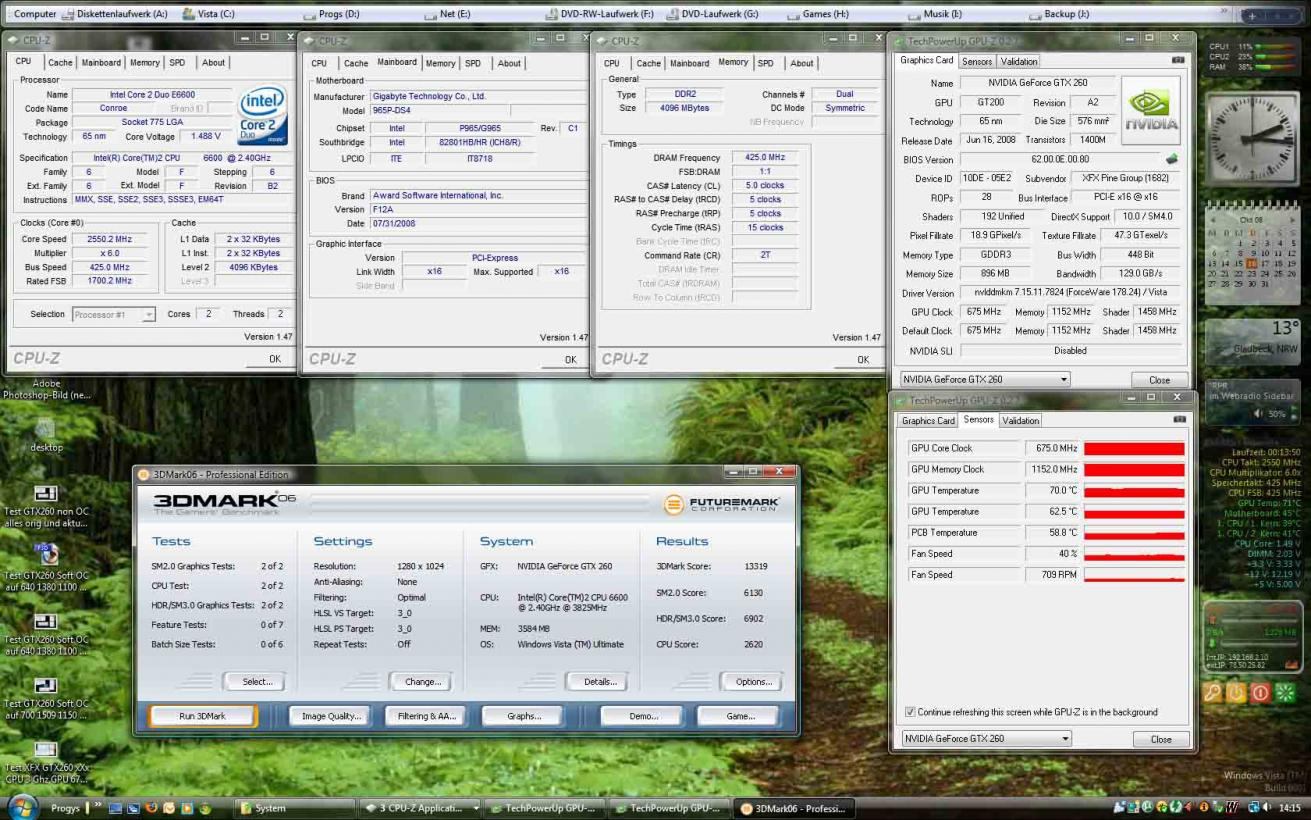Click the GPU Core Clock red sensor graph
Image resolution: width=1311 pixels, height=820 pixels.
pos(1134,449)
